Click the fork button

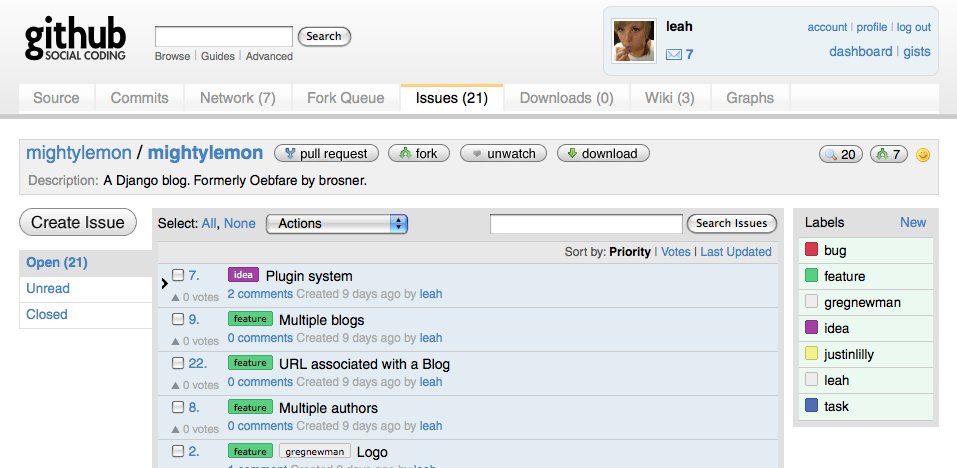[x=419, y=154]
